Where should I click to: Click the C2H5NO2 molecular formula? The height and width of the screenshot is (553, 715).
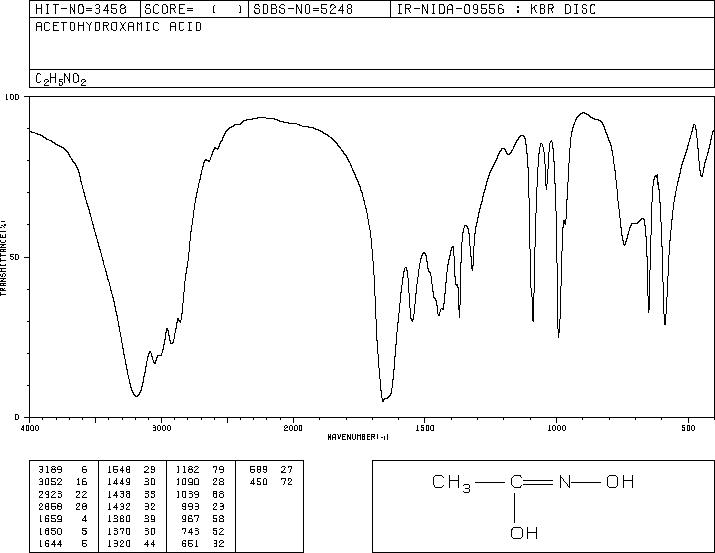pos(61,79)
